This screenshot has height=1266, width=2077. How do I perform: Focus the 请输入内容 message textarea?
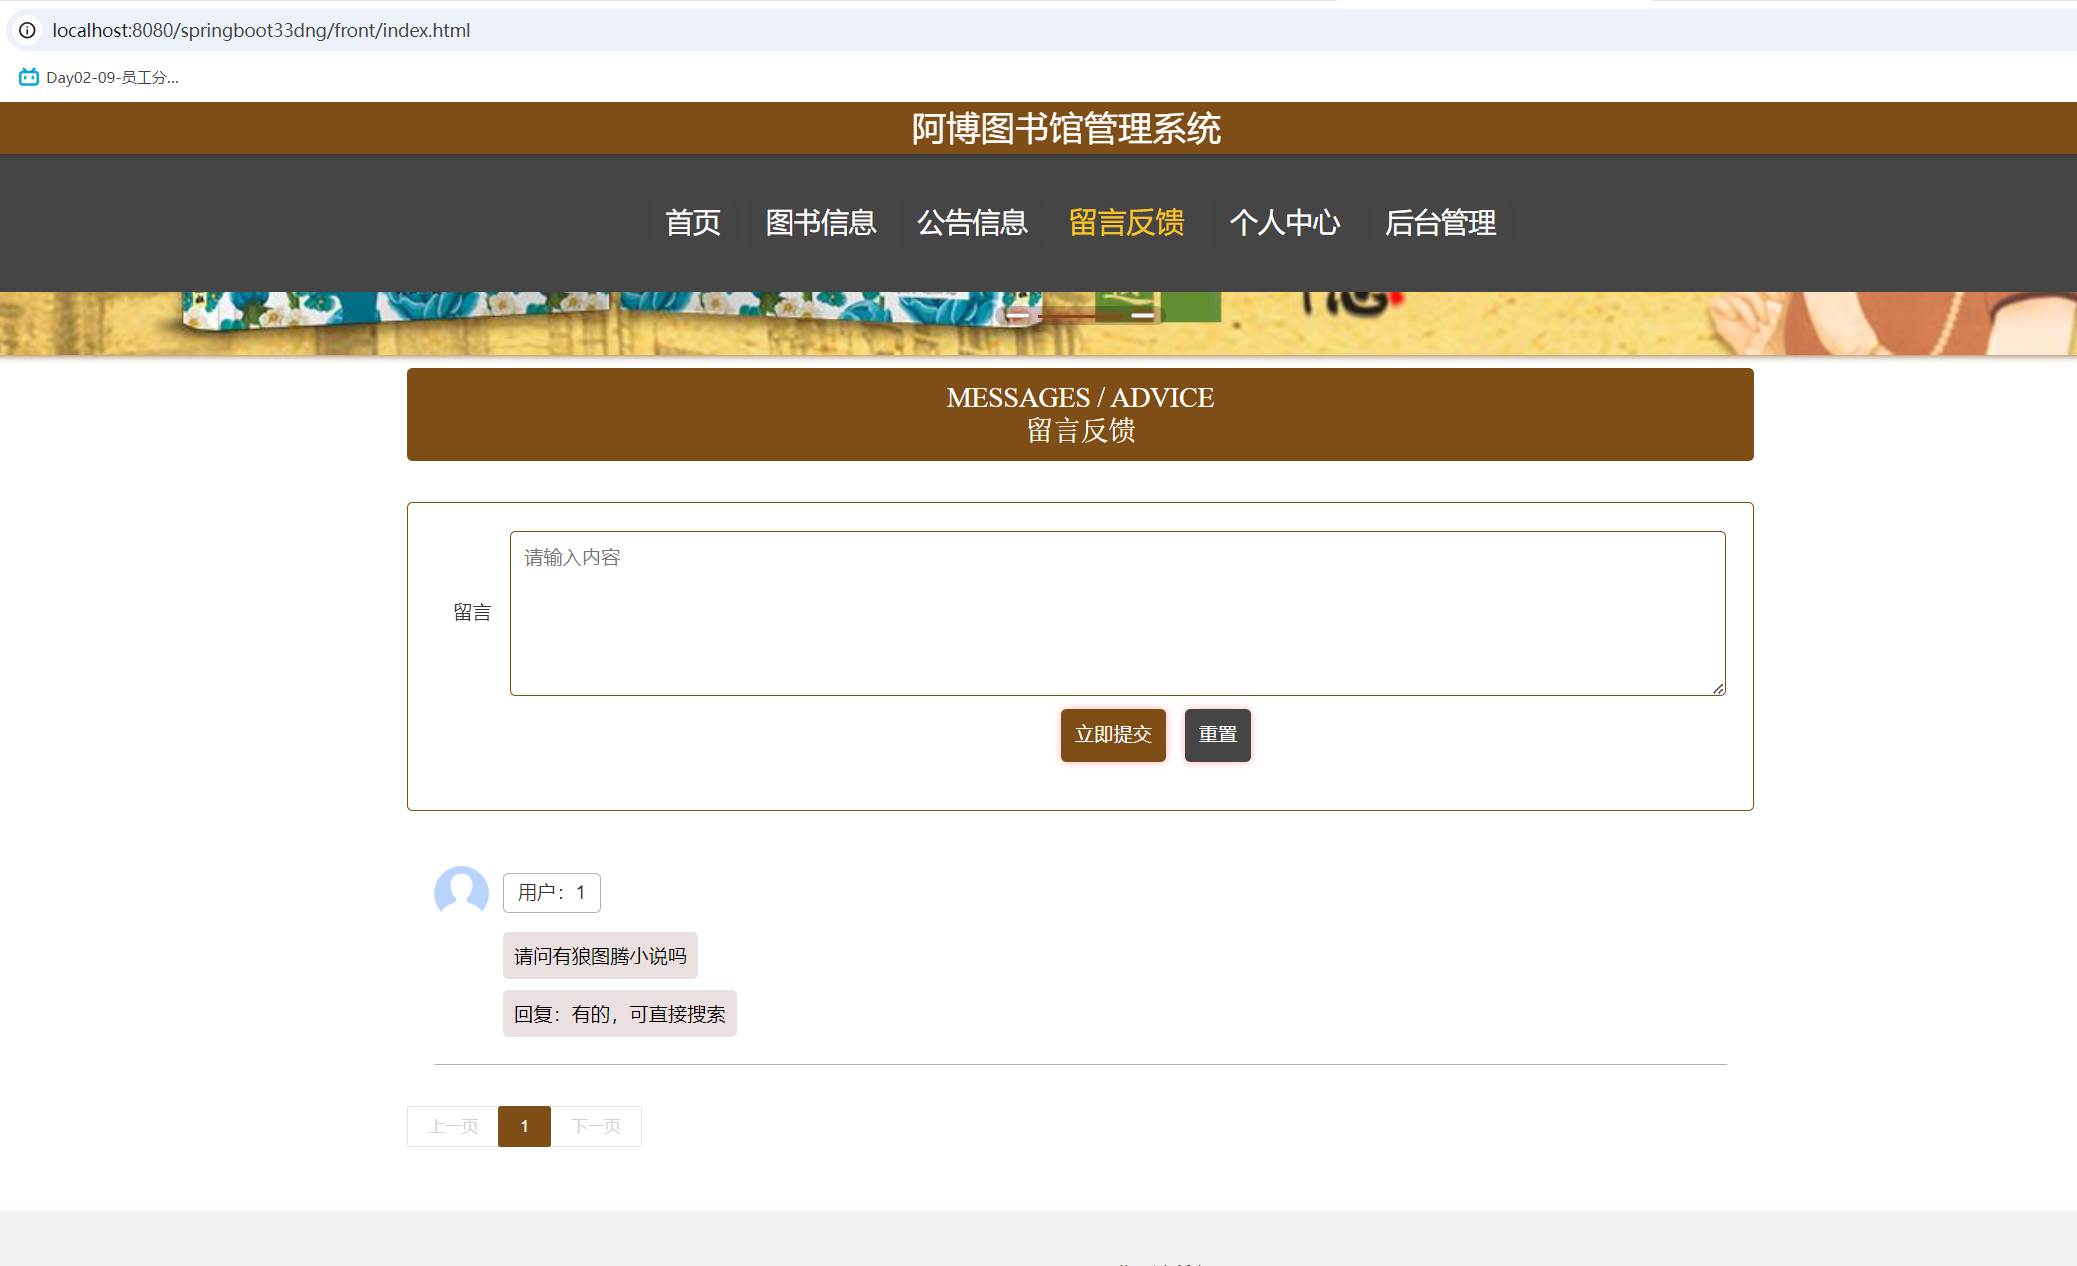point(1116,613)
